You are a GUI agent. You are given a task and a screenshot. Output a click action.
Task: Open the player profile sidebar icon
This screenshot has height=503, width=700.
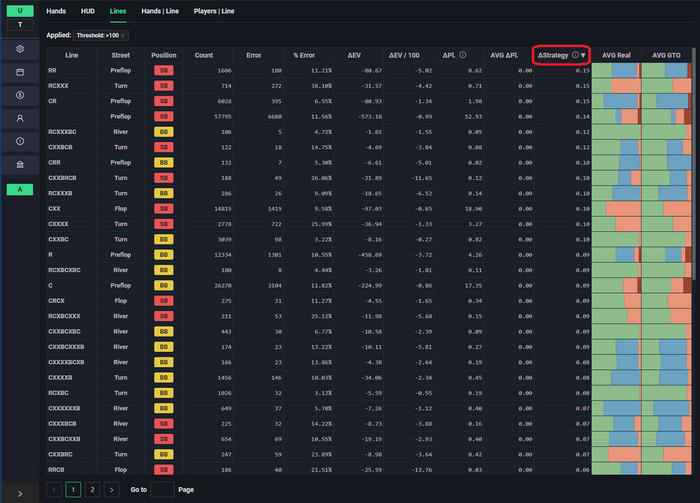pyautogui.click(x=20, y=118)
